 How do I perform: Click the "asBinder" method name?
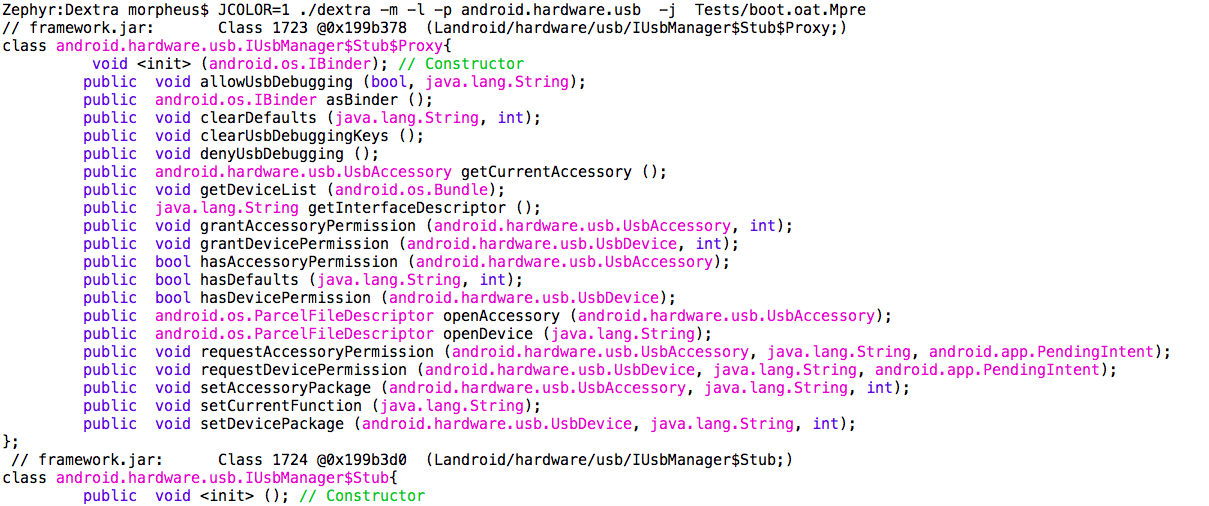[x=362, y=100]
